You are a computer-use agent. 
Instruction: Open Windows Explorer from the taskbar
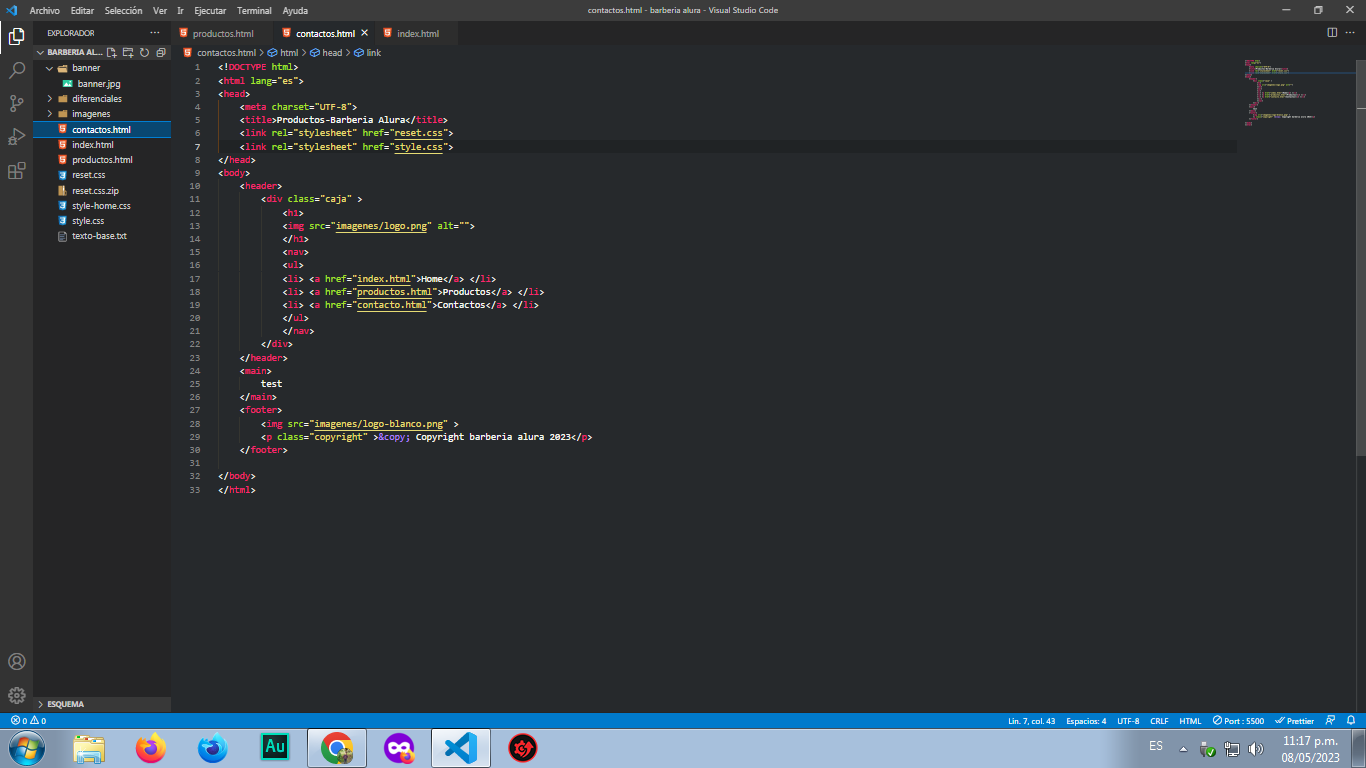pos(89,748)
